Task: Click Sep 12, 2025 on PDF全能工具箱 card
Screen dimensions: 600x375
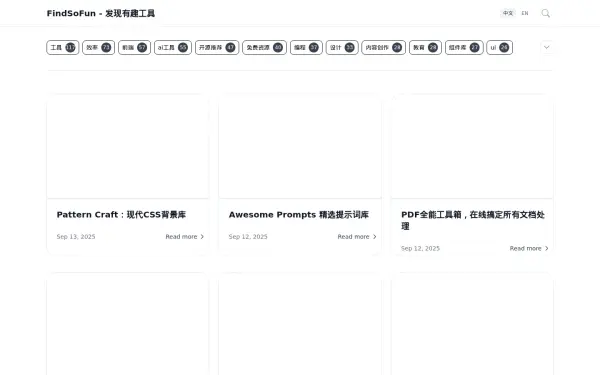Action: coord(420,249)
